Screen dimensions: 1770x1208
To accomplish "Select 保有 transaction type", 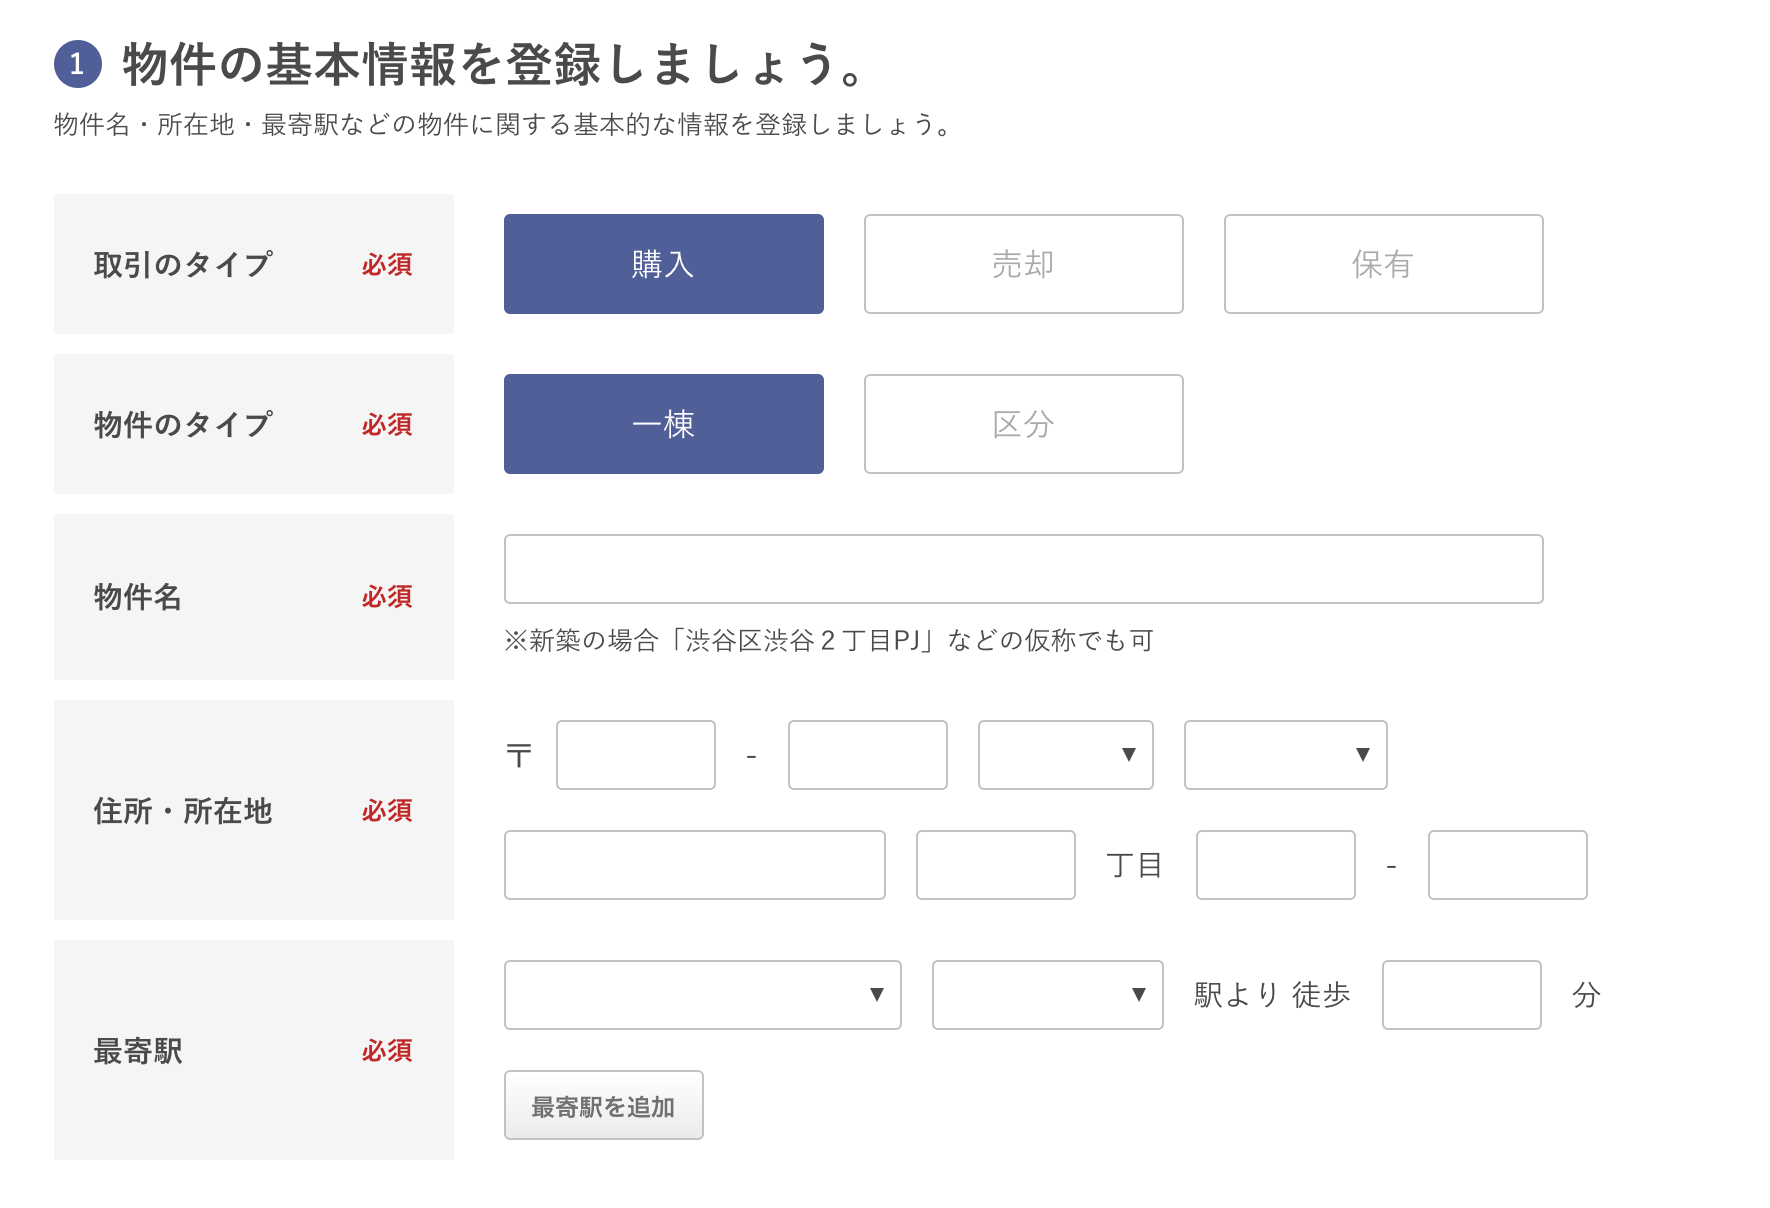I will (x=1383, y=264).
